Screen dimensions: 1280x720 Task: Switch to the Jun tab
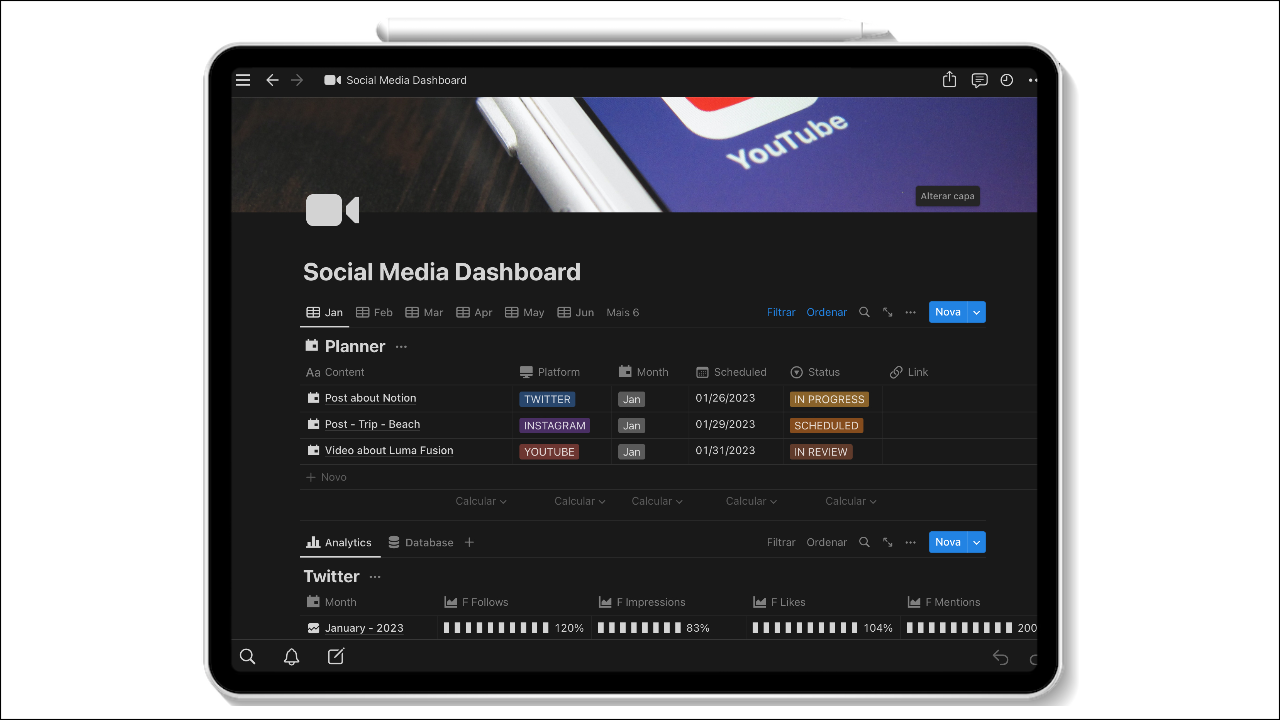point(576,312)
